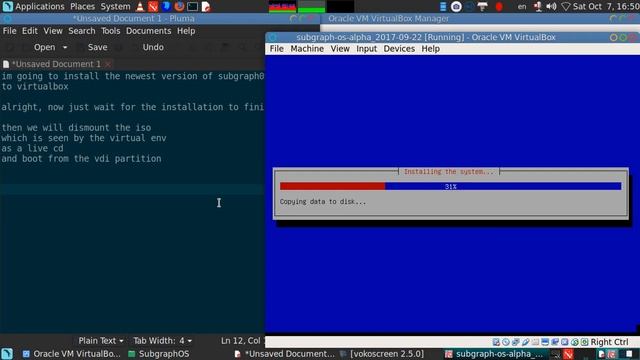Open Pluma View menu
The image size is (640, 360).
pyautogui.click(x=53, y=31)
